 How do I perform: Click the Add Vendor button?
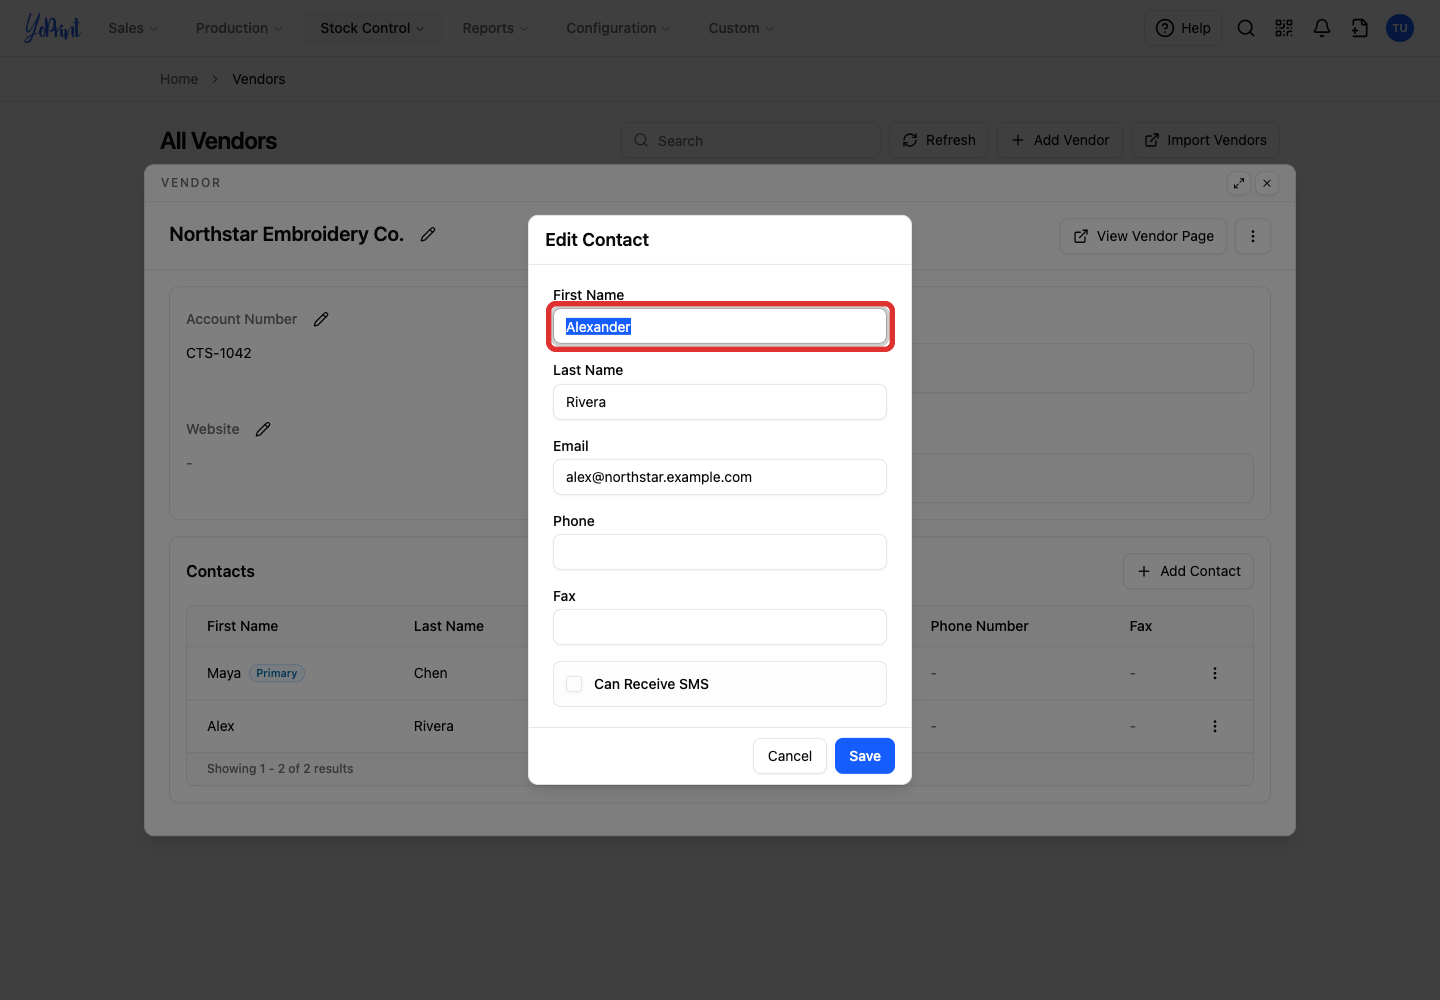(x=1060, y=140)
